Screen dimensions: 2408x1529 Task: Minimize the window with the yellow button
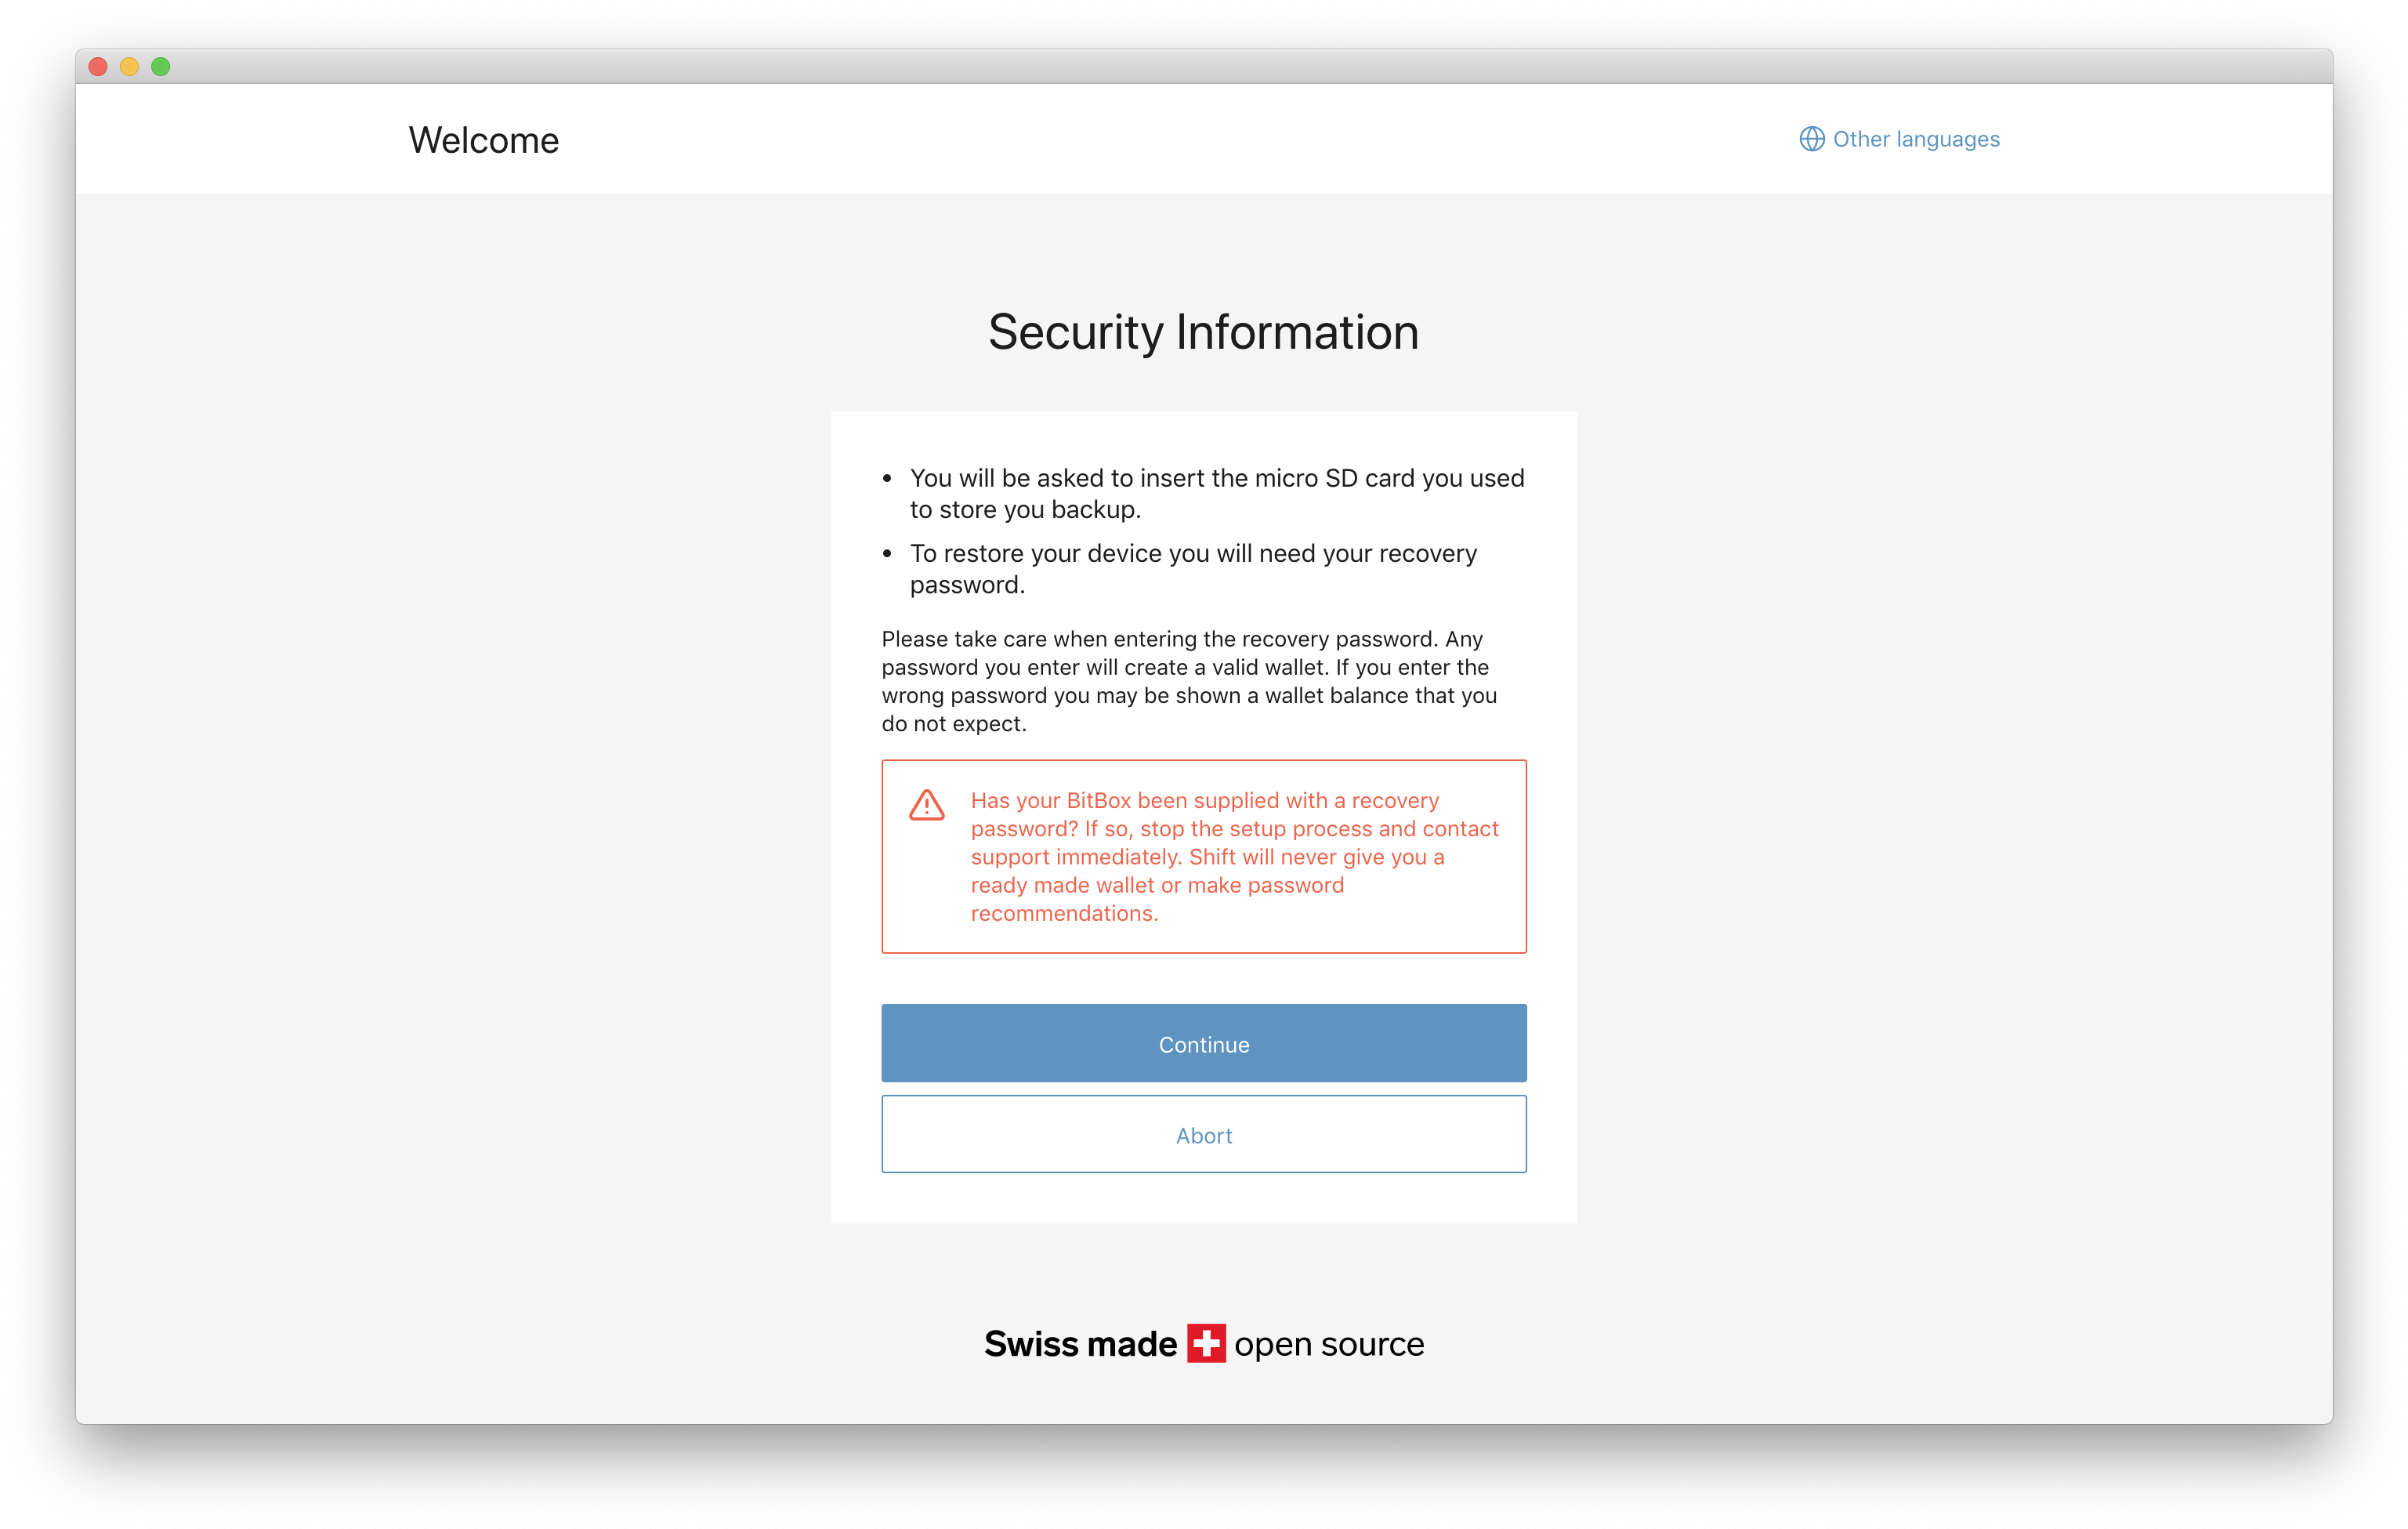click(129, 66)
